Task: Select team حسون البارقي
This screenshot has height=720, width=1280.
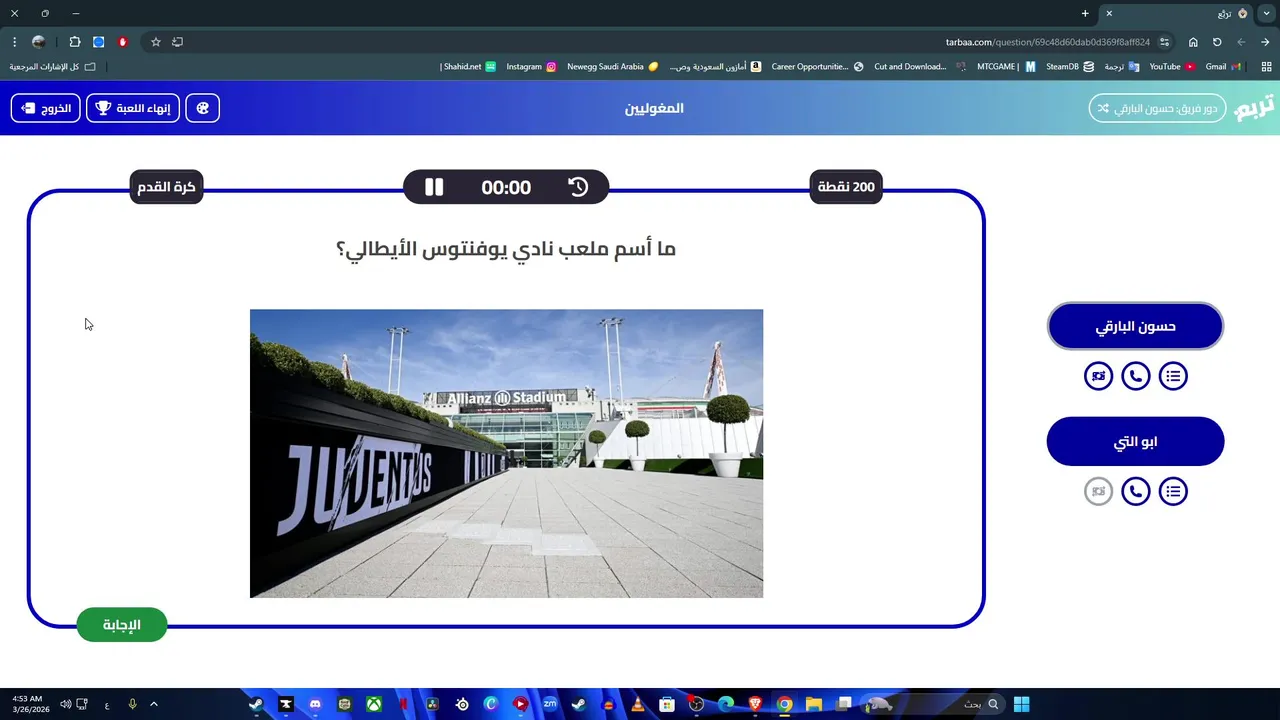Action: [1135, 326]
